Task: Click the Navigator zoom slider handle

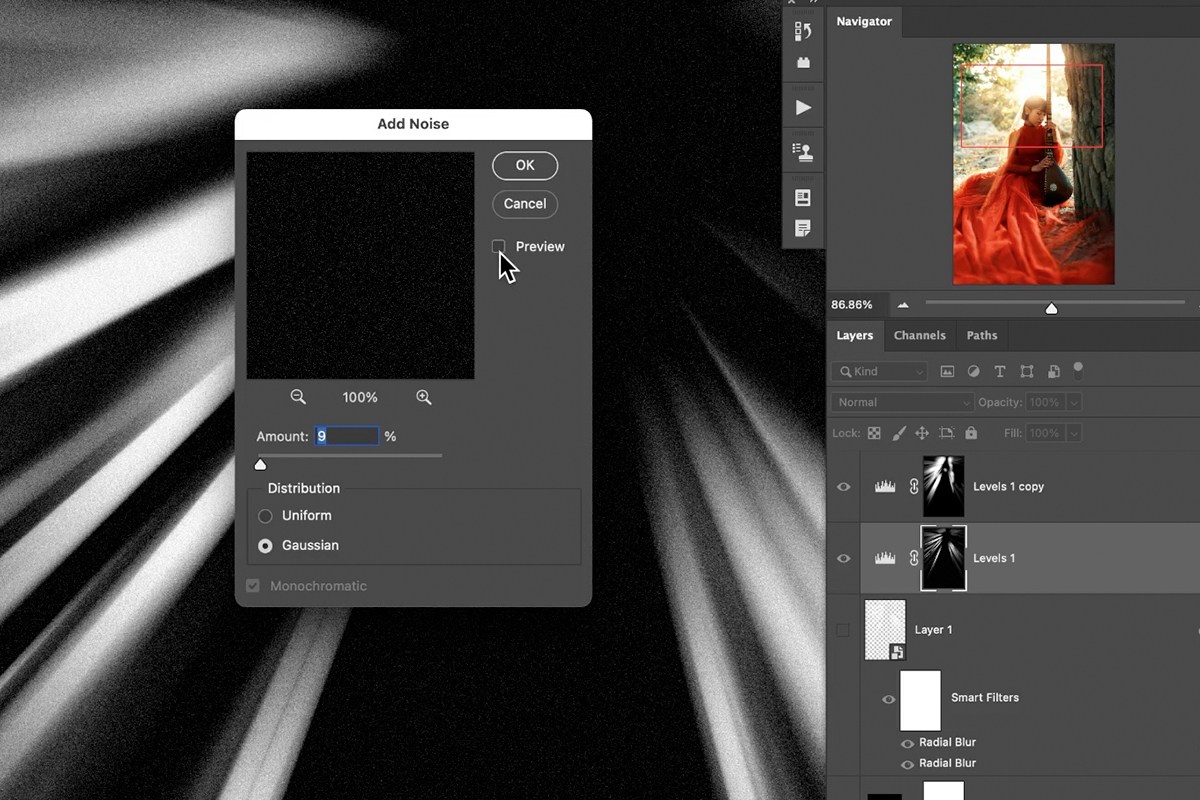Action: click(x=1051, y=308)
